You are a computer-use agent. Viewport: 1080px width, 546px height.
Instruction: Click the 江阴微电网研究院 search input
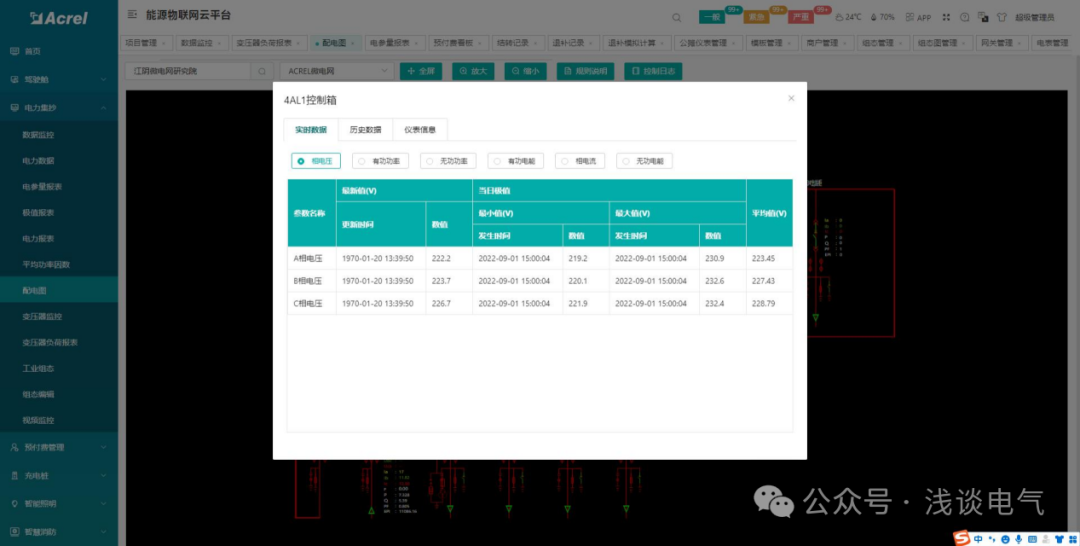click(188, 71)
